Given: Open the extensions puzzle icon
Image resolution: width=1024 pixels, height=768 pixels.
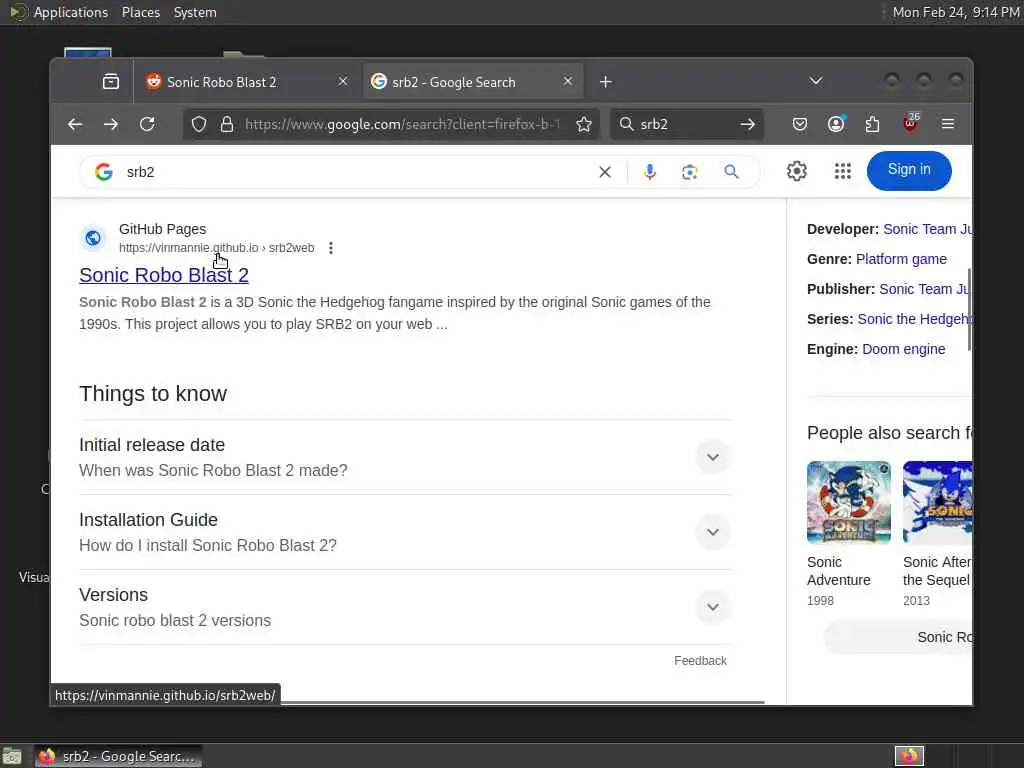Looking at the screenshot, I should click(x=872, y=124).
